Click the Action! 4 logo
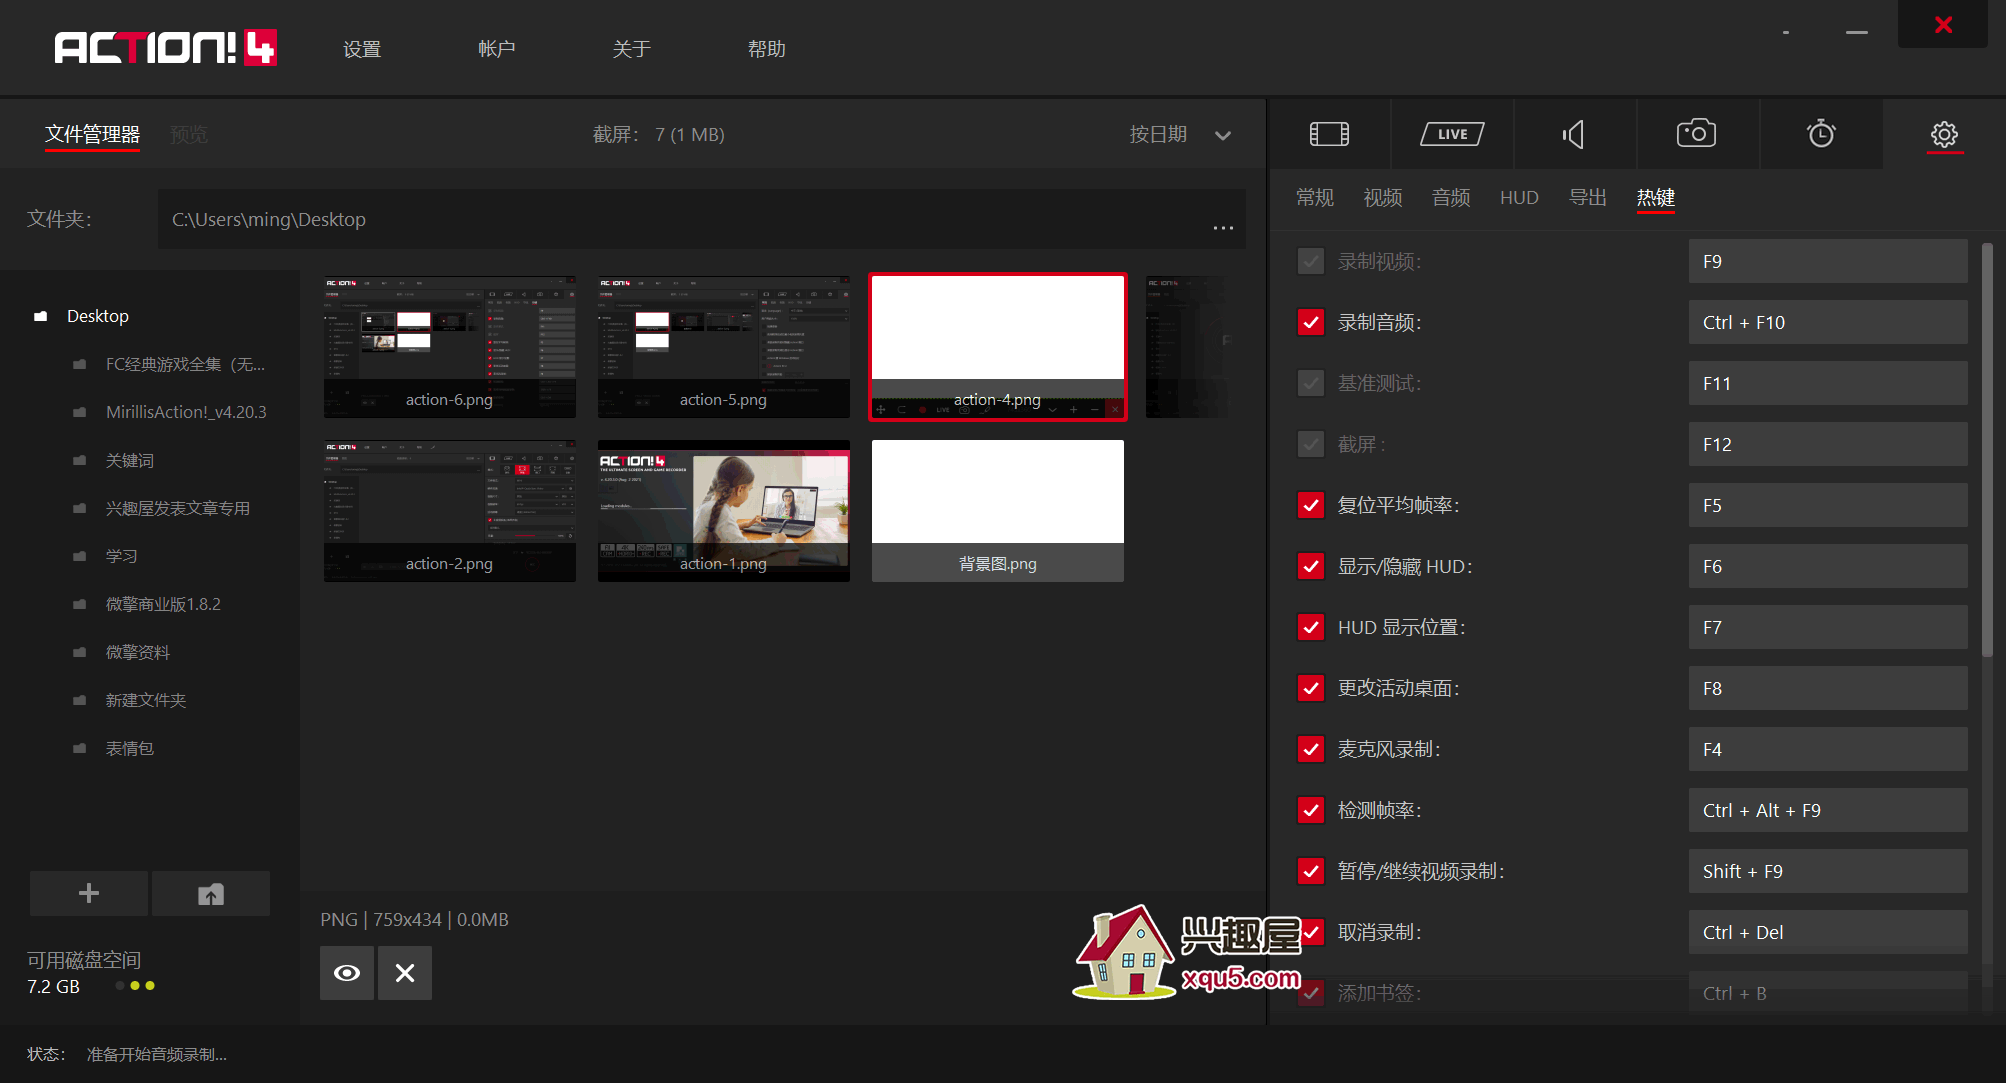Image resolution: width=2006 pixels, height=1083 pixels. point(166,47)
